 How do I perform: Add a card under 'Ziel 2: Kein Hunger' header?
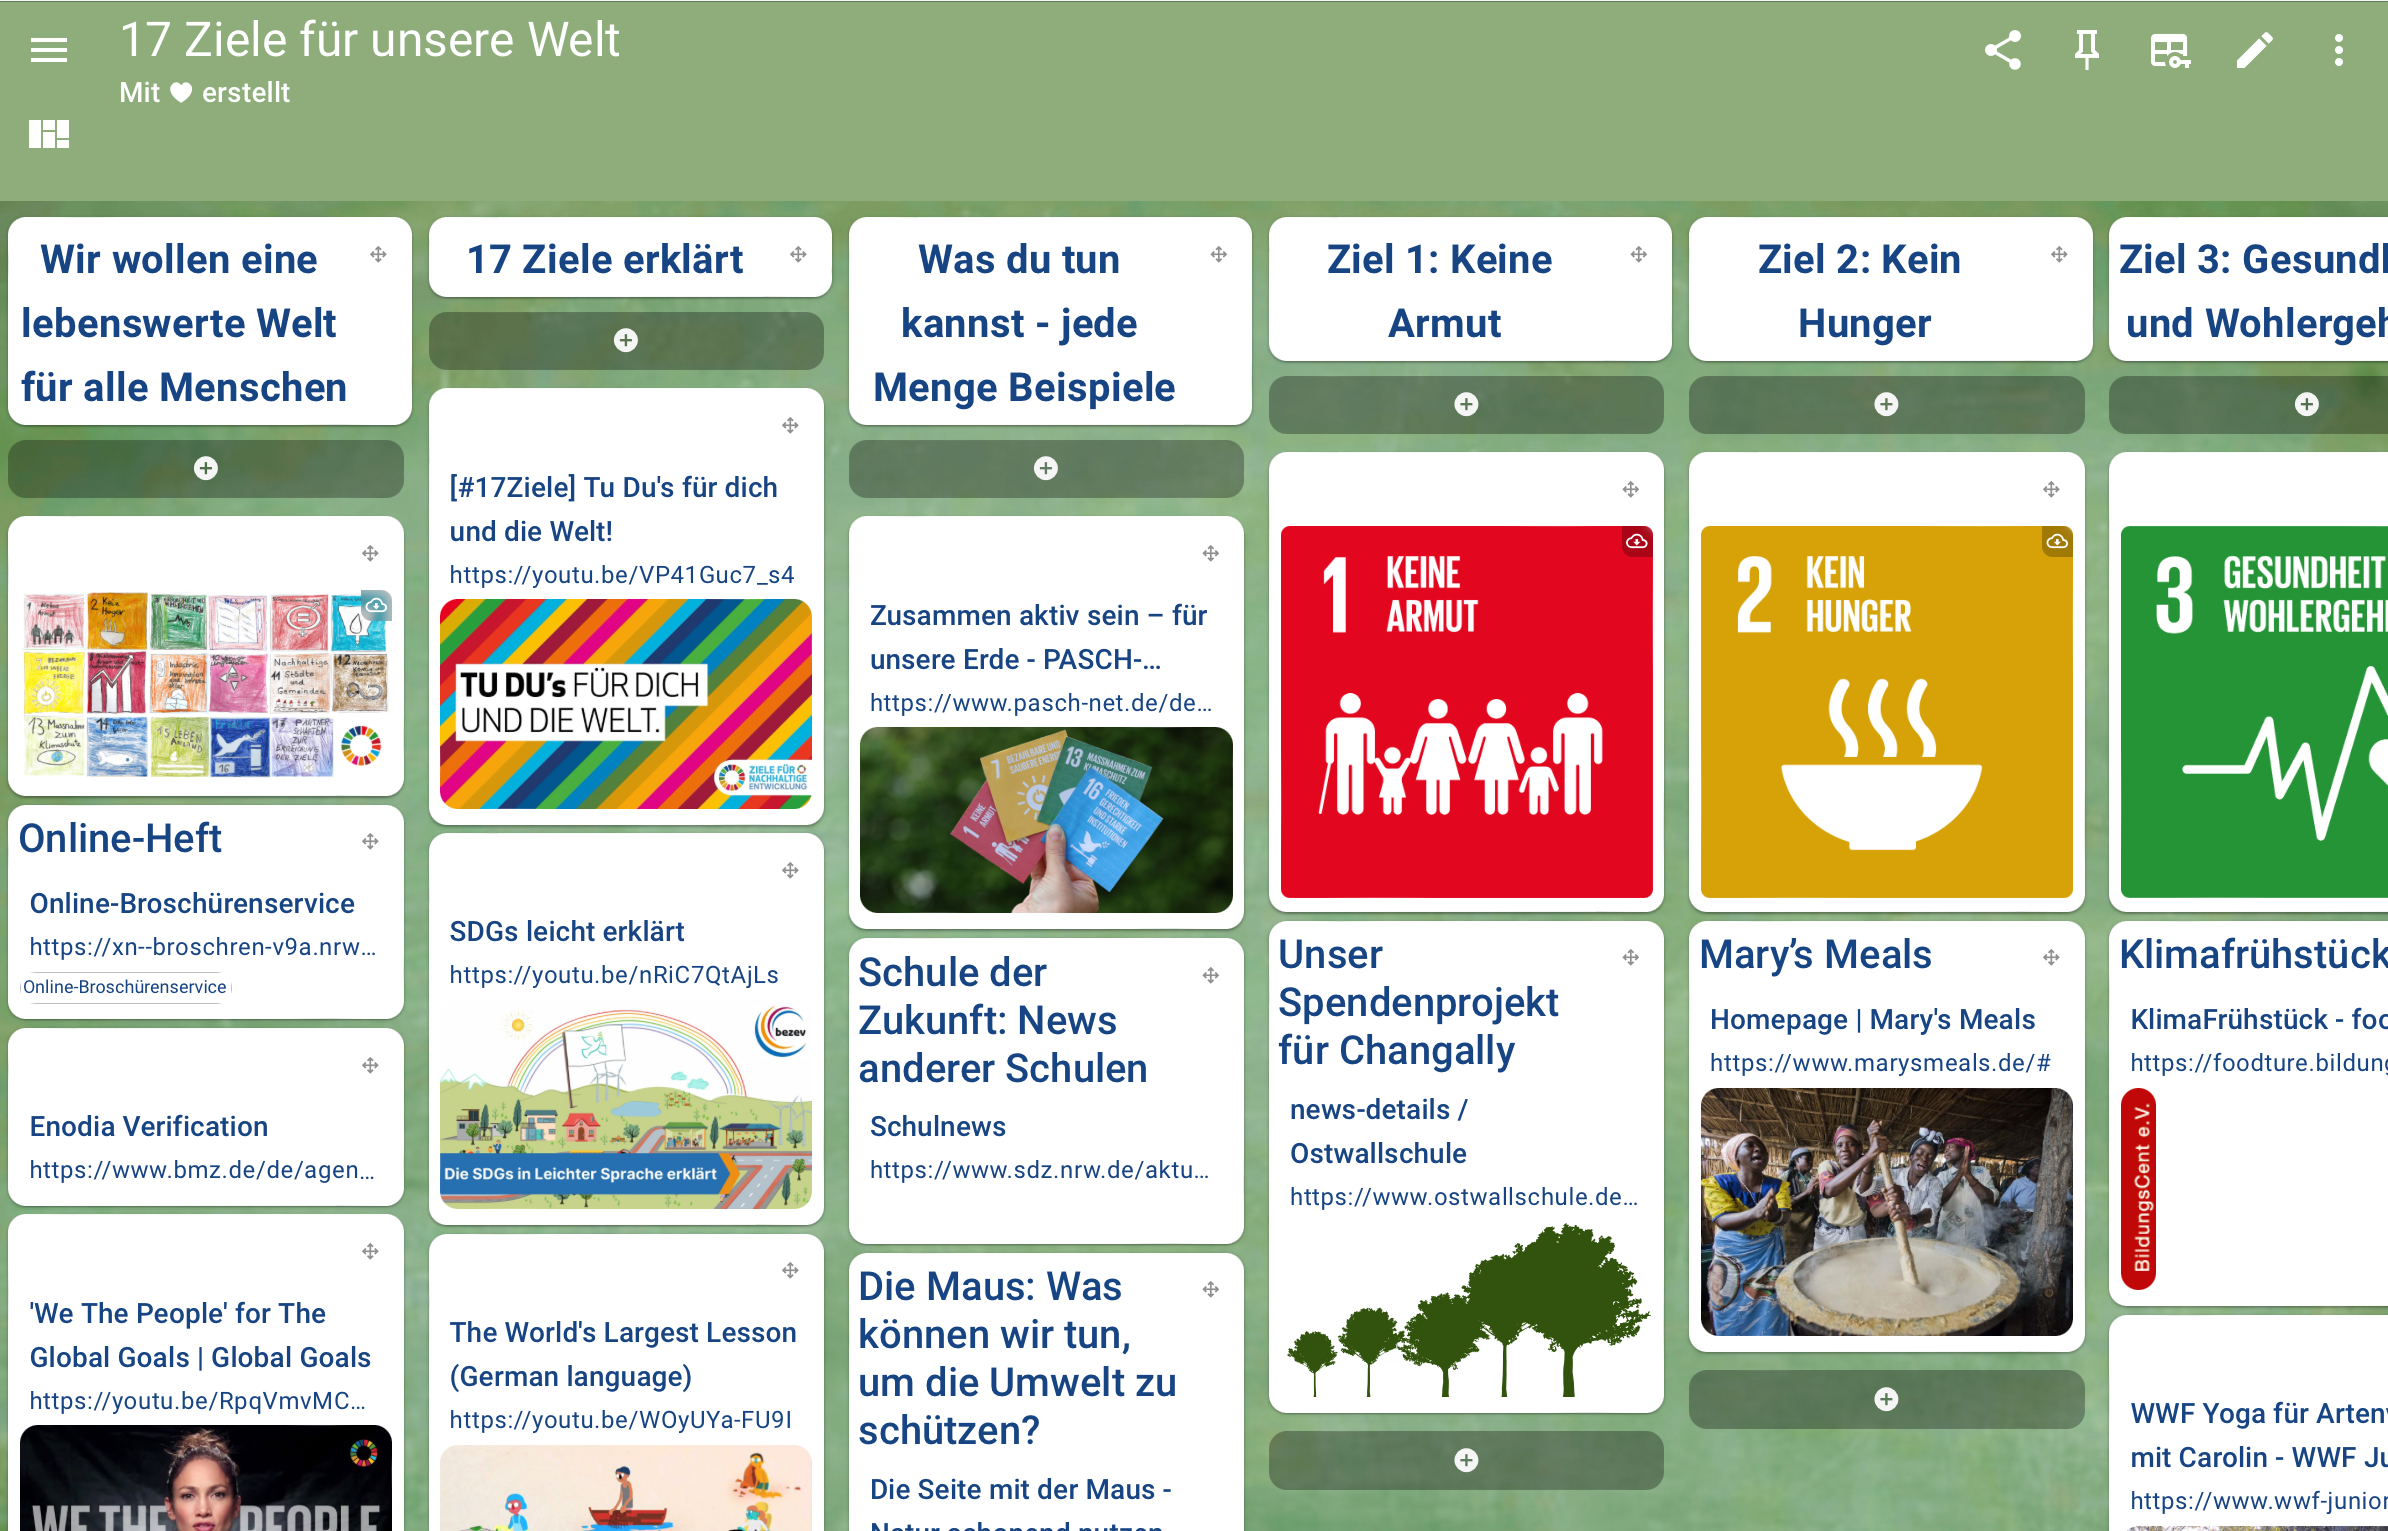tap(1886, 404)
